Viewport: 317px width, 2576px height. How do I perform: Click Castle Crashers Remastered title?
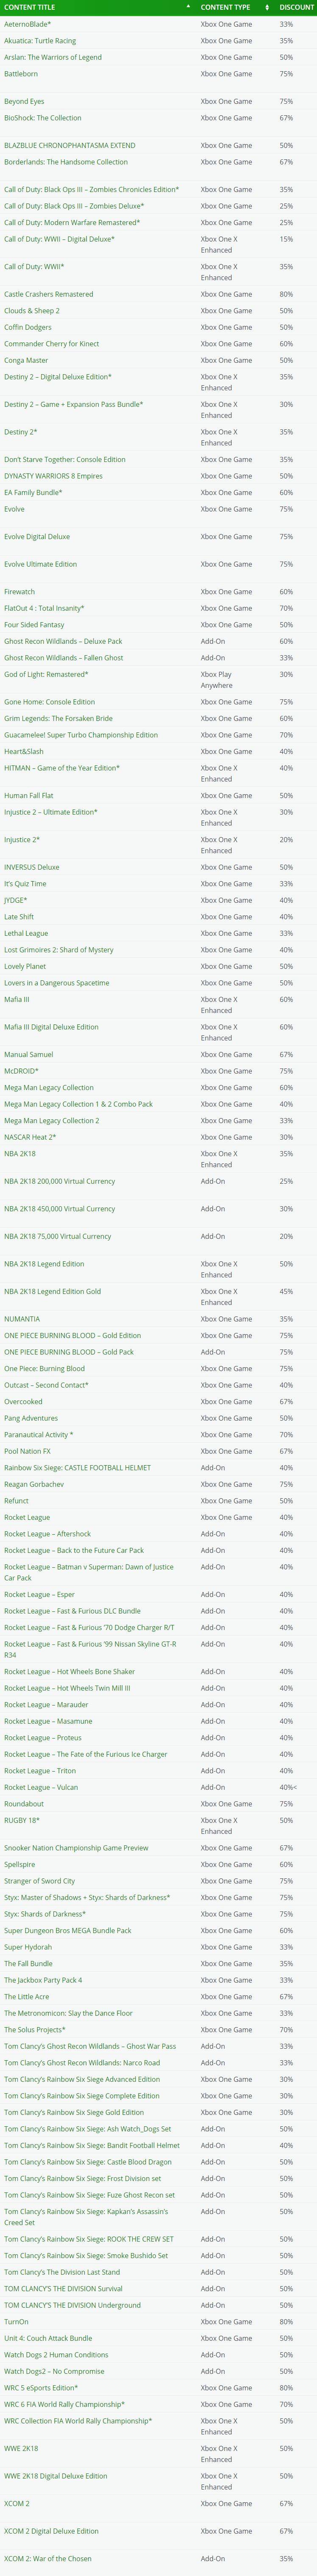pyautogui.click(x=49, y=294)
